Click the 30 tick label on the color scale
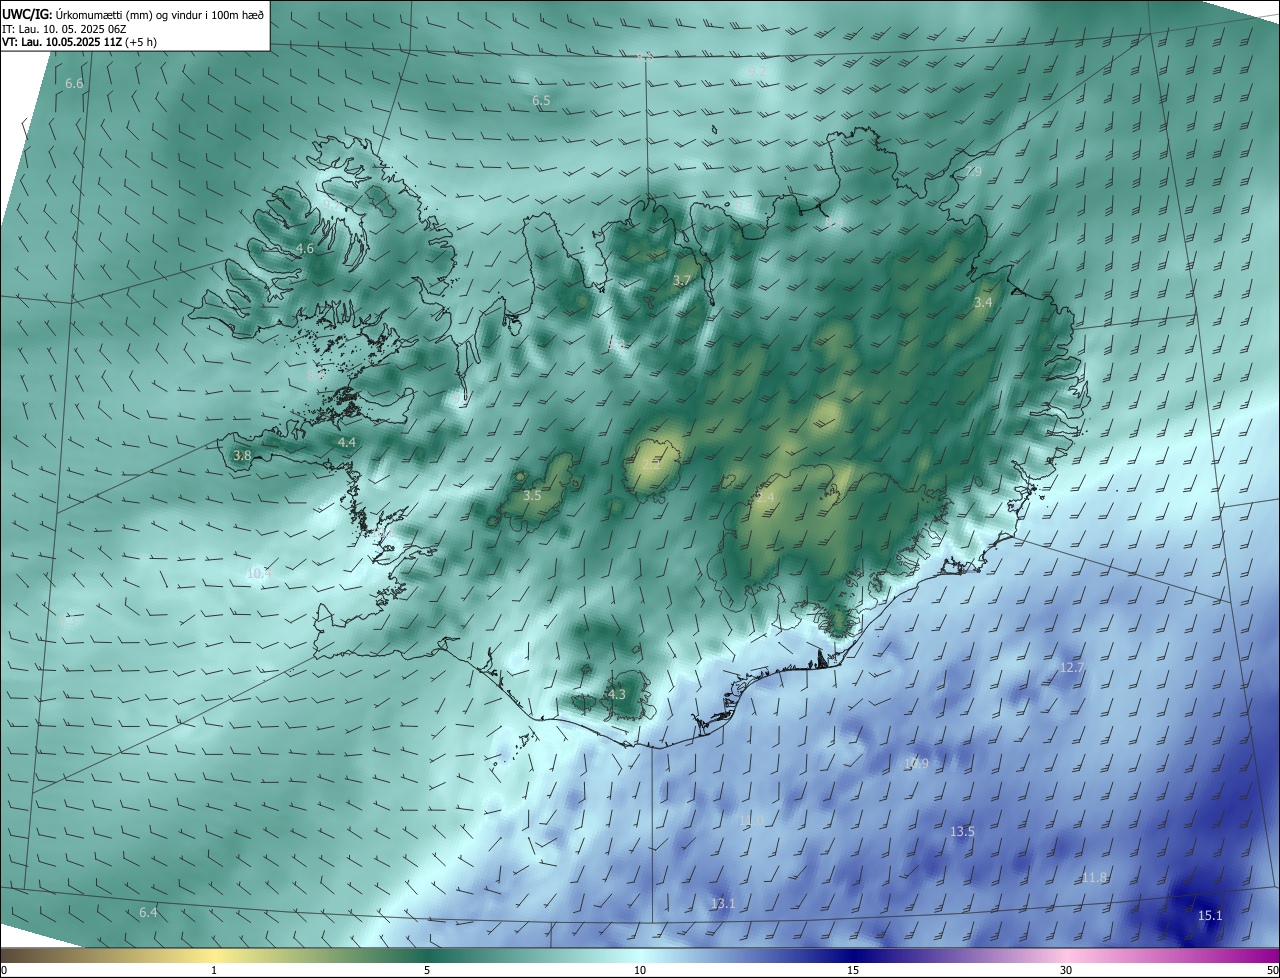1280x978 pixels. (1066, 971)
